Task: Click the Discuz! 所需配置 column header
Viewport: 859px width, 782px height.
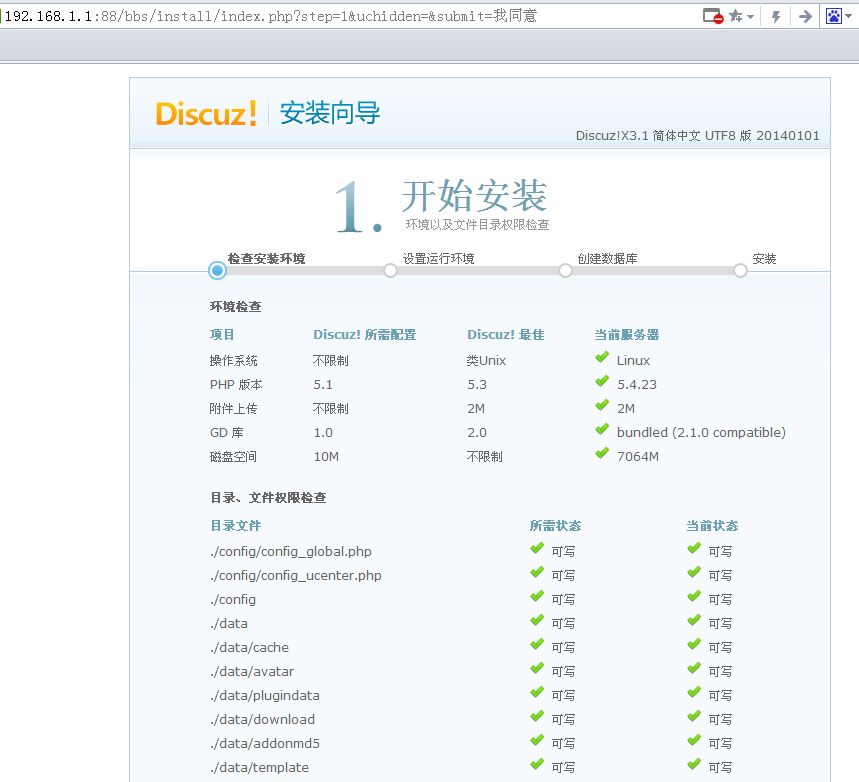Action: point(365,334)
